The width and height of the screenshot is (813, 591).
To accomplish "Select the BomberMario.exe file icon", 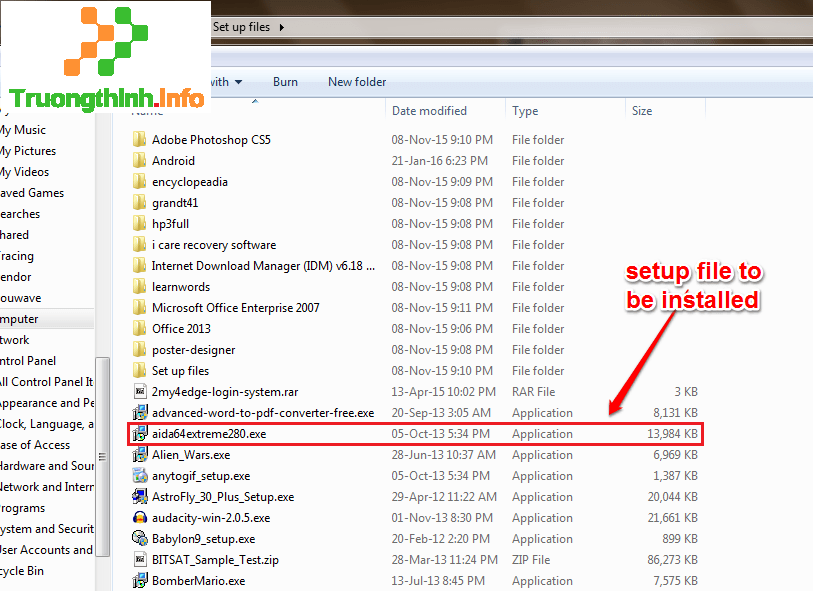I will 139,581.
